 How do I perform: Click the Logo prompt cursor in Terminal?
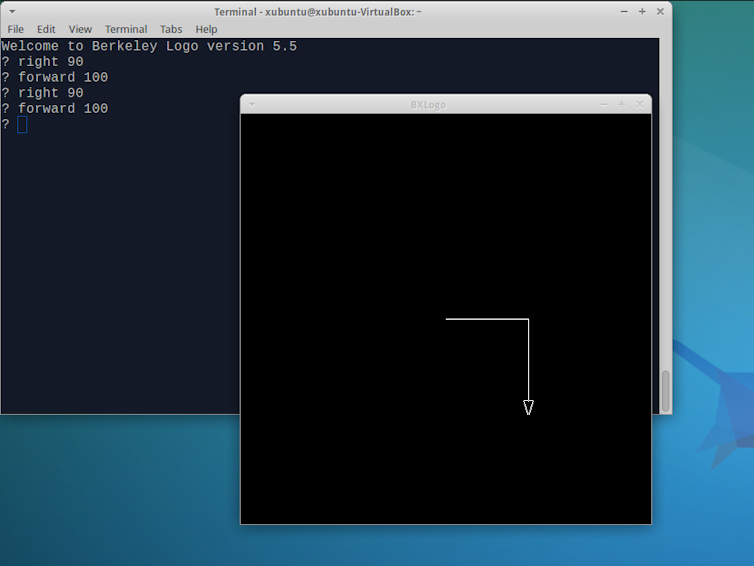click(22, 125)
